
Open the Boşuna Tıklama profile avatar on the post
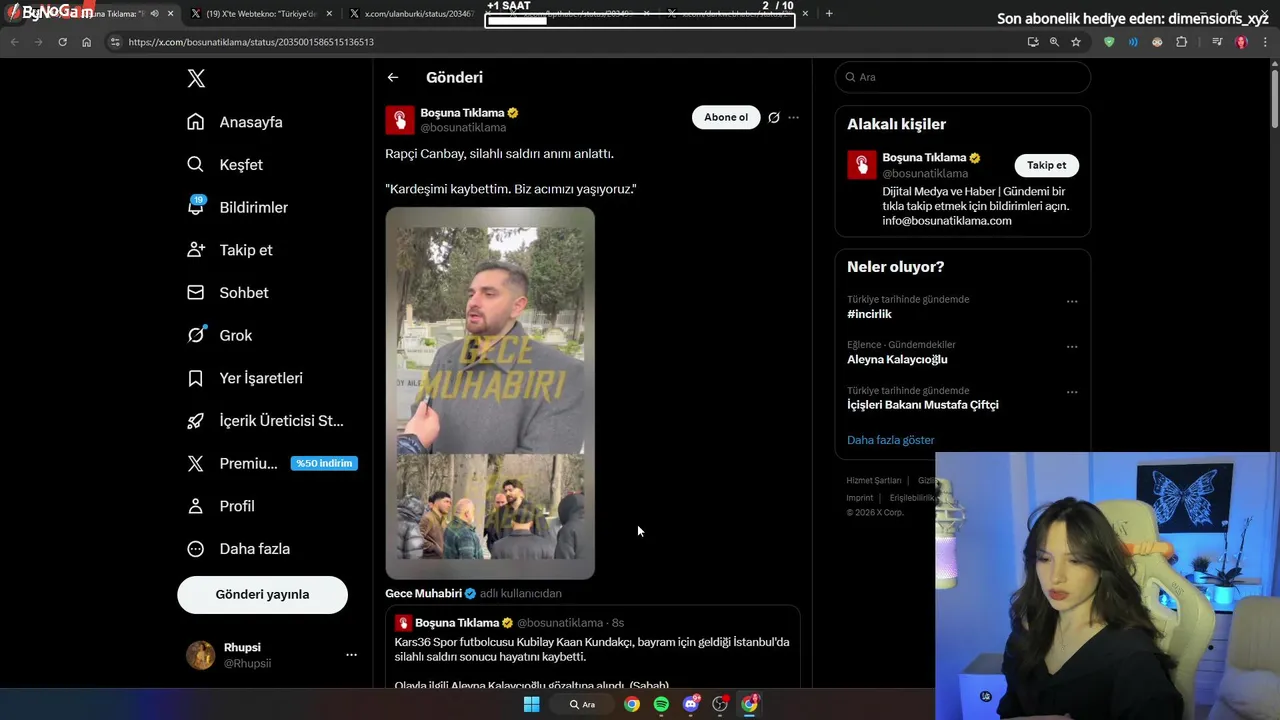point(400,120)
